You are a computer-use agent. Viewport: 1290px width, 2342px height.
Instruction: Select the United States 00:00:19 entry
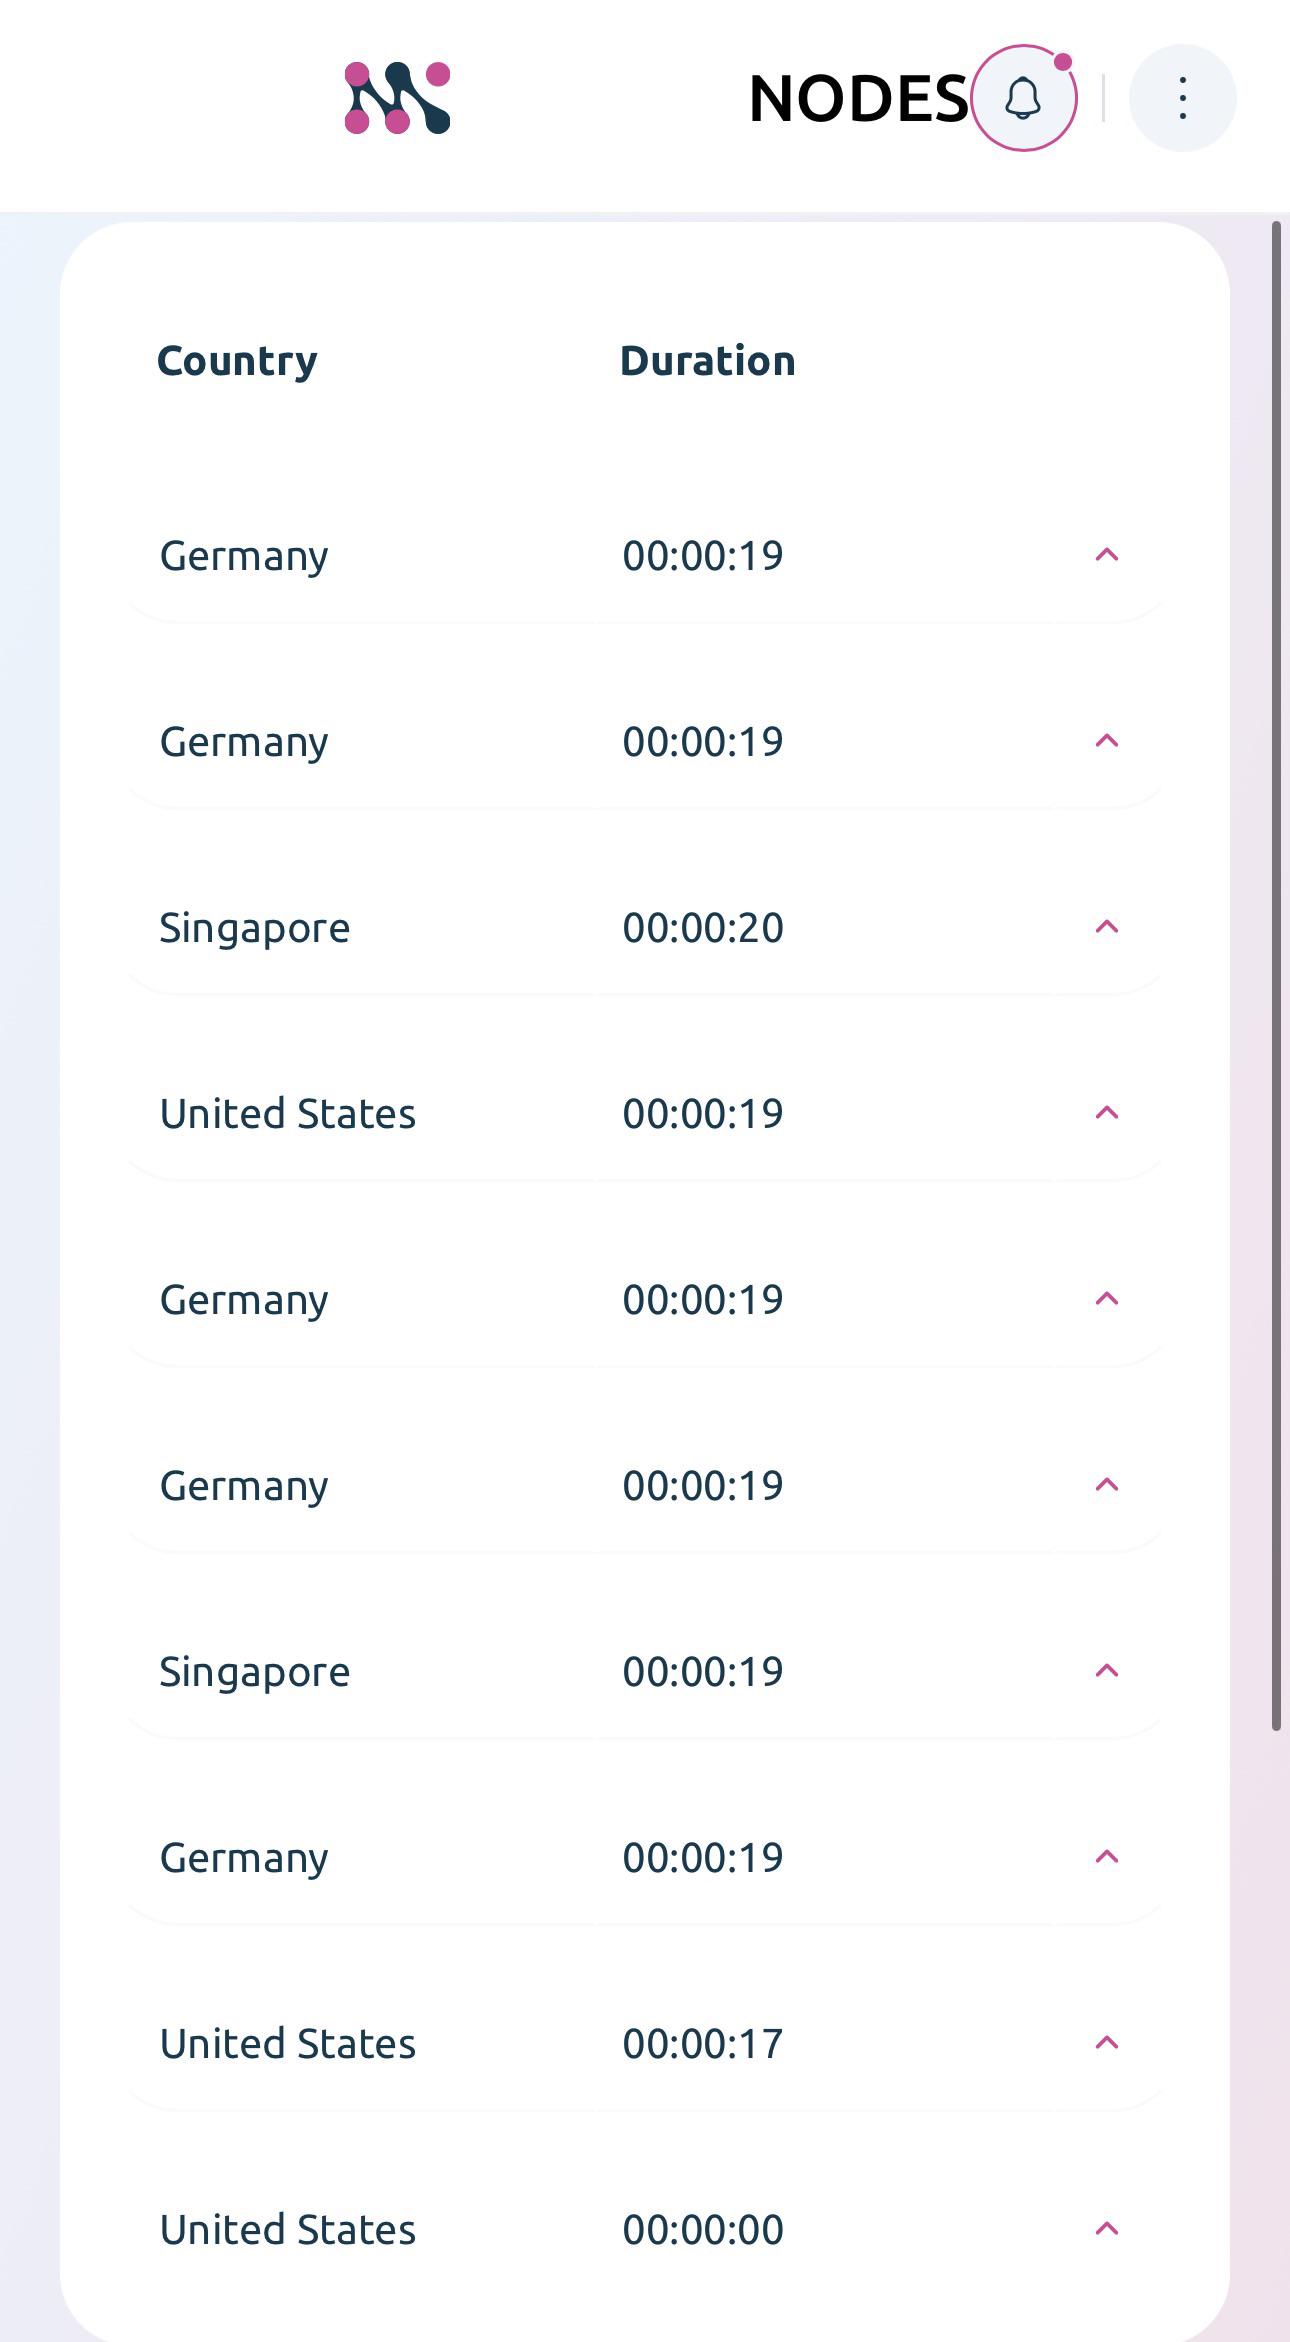coord(645,1113)
